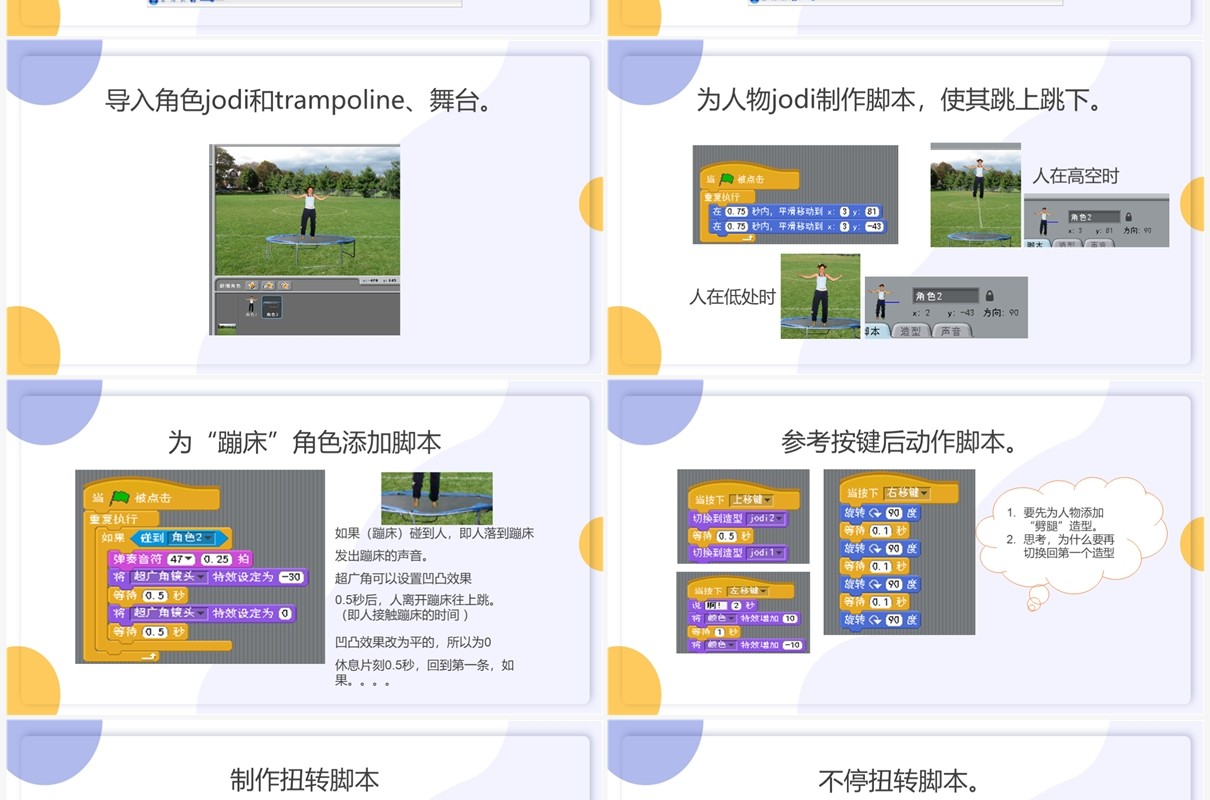The height and width of the screenshot is (800, 1210).
Task: Click cloud note 要先为人物添加“劈腿”造型。
Action: pyautogui.click(x=1063, y=519)
